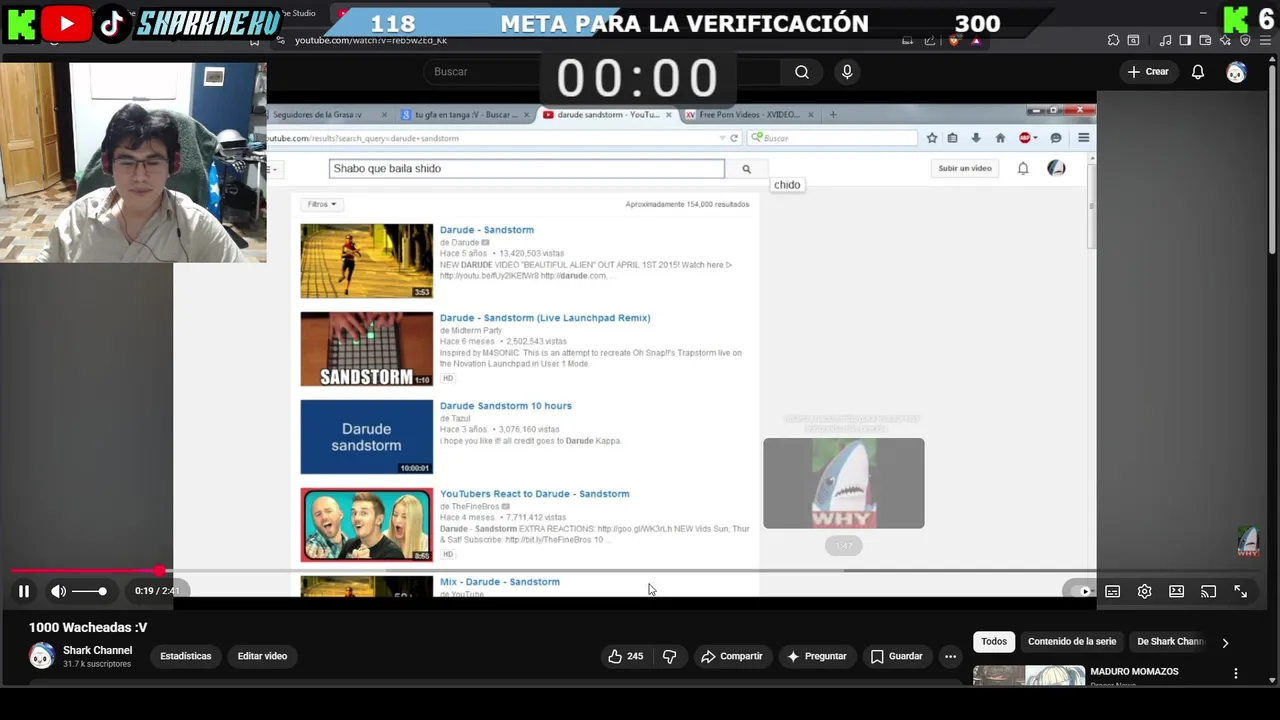Toggle the browser sidebar panel icon
This screenshot has width=1280, height=720.
(x=1185, y=41)
